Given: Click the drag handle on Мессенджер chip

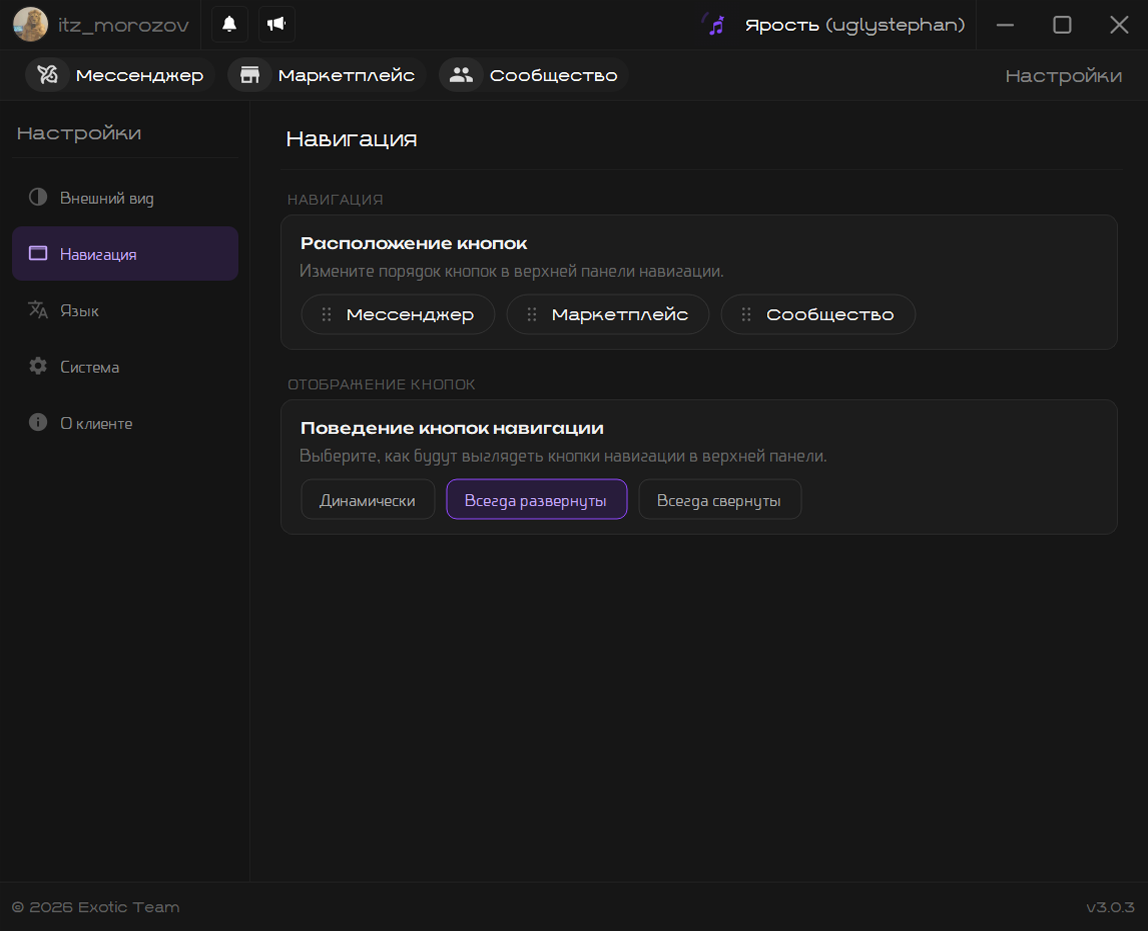Looking at the screenshot, I should (x=327, y=315).
